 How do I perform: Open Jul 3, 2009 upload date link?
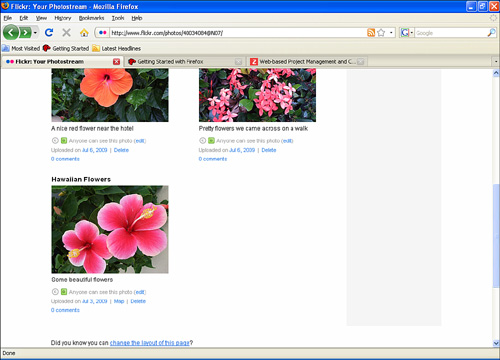(95, 301)
